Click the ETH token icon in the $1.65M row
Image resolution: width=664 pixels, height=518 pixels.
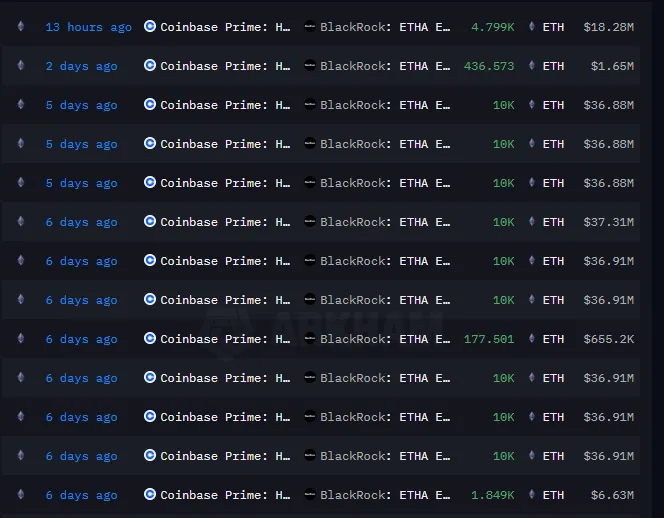[x=531, y=66]
